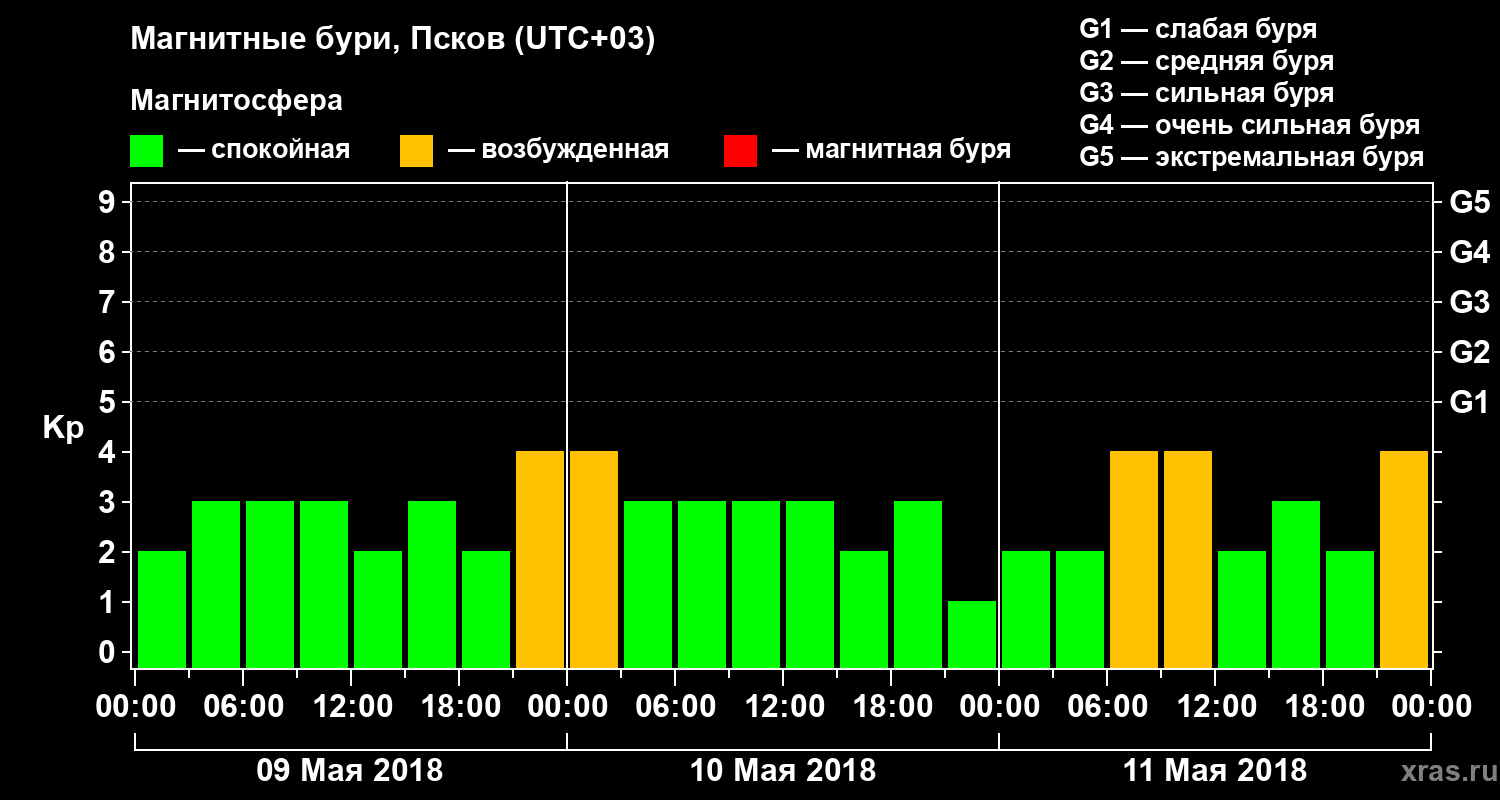Click the 'G3' label on the right axis

(1469, 302)
